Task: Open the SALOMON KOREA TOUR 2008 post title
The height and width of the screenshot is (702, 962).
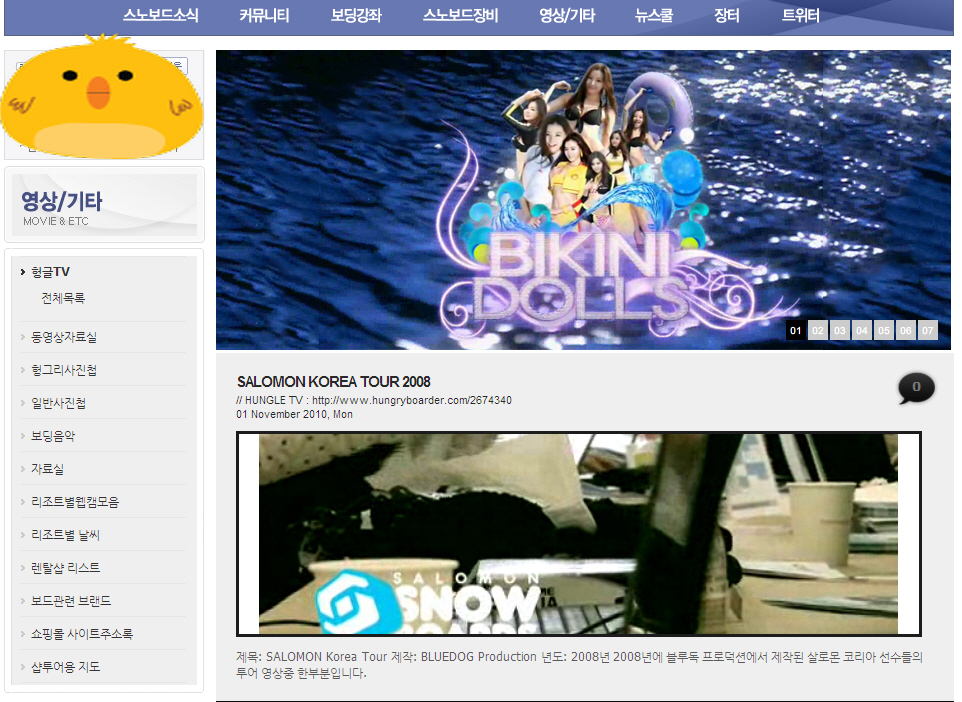Action: [x=334, y=382]
